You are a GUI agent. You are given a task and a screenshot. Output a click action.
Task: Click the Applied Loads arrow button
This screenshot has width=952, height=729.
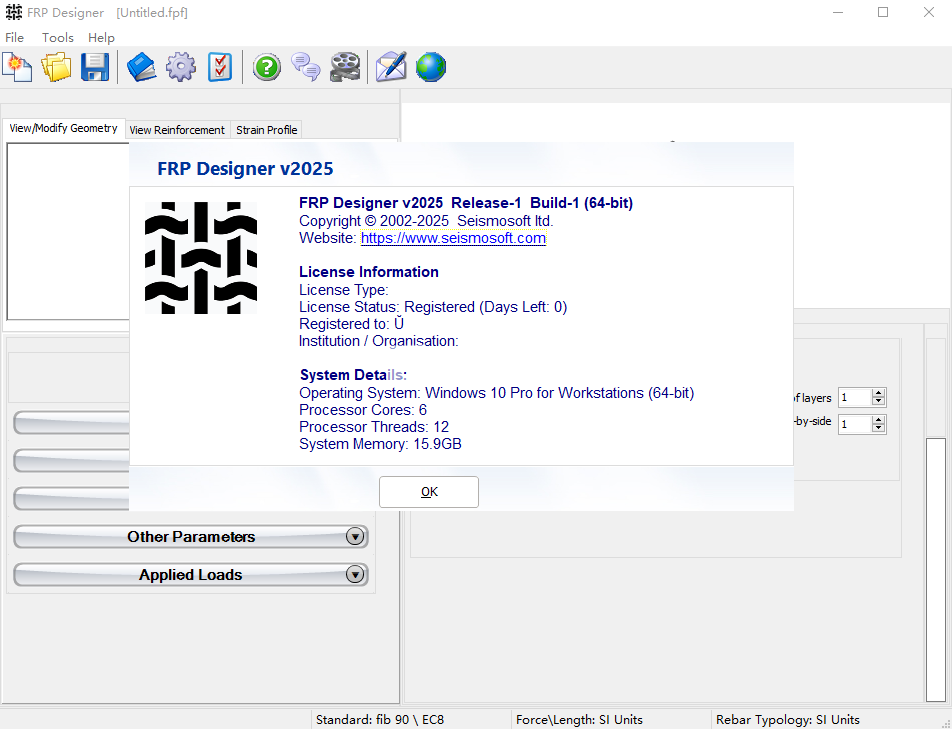point(355,574)
